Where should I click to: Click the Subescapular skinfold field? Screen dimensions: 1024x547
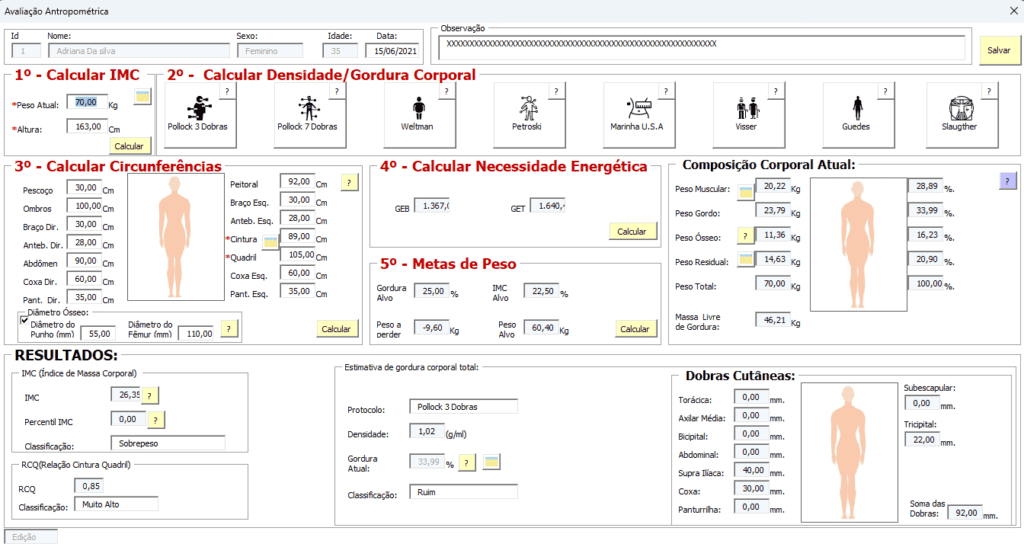click(923, 404)
